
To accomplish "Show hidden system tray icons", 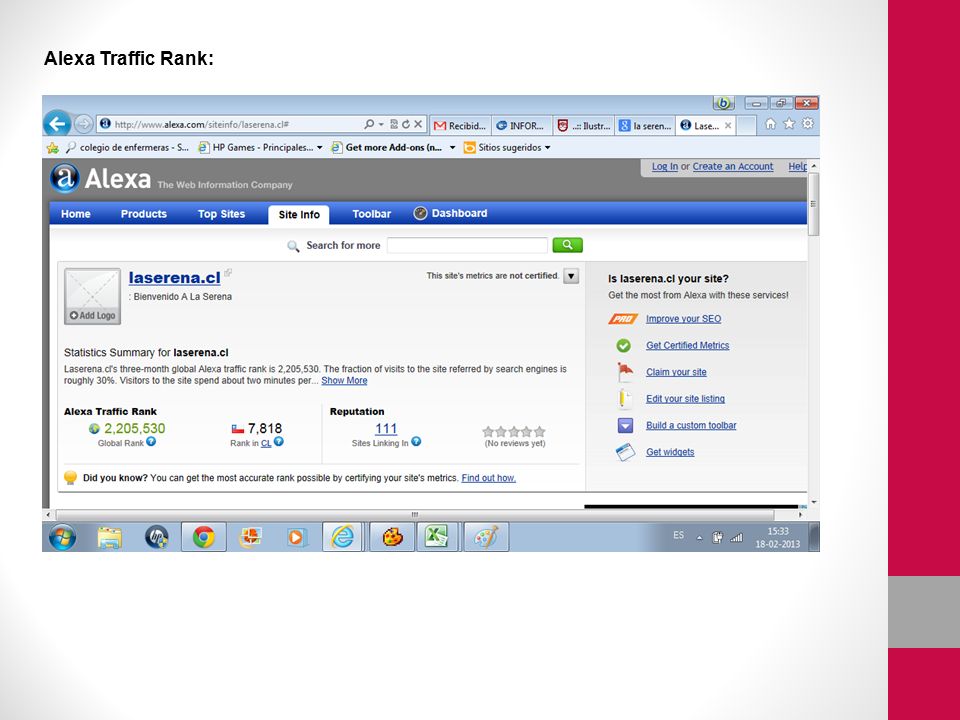I will pos(699,538).
